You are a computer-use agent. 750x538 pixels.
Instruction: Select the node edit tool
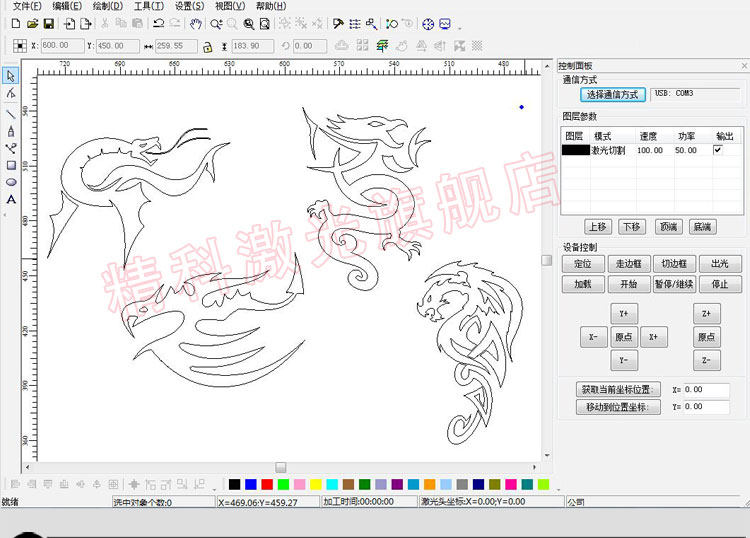tap(11, 93)
